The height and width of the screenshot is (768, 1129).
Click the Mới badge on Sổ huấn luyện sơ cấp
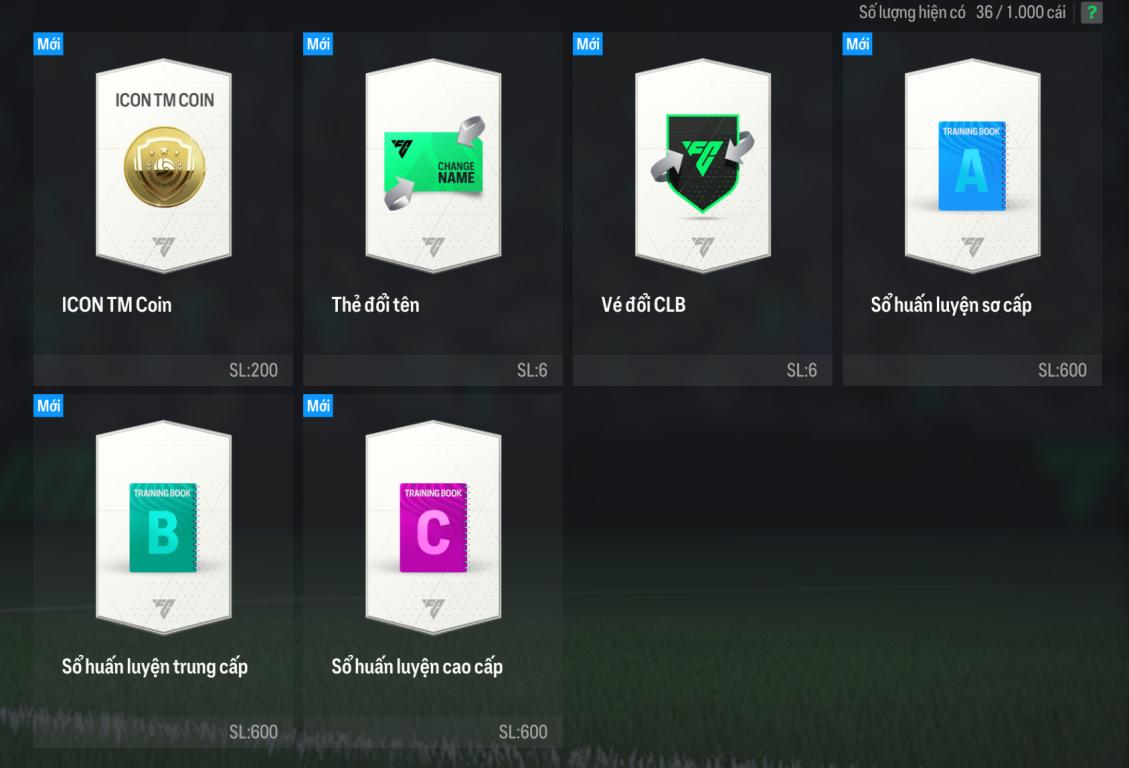[x=858, y=44]
